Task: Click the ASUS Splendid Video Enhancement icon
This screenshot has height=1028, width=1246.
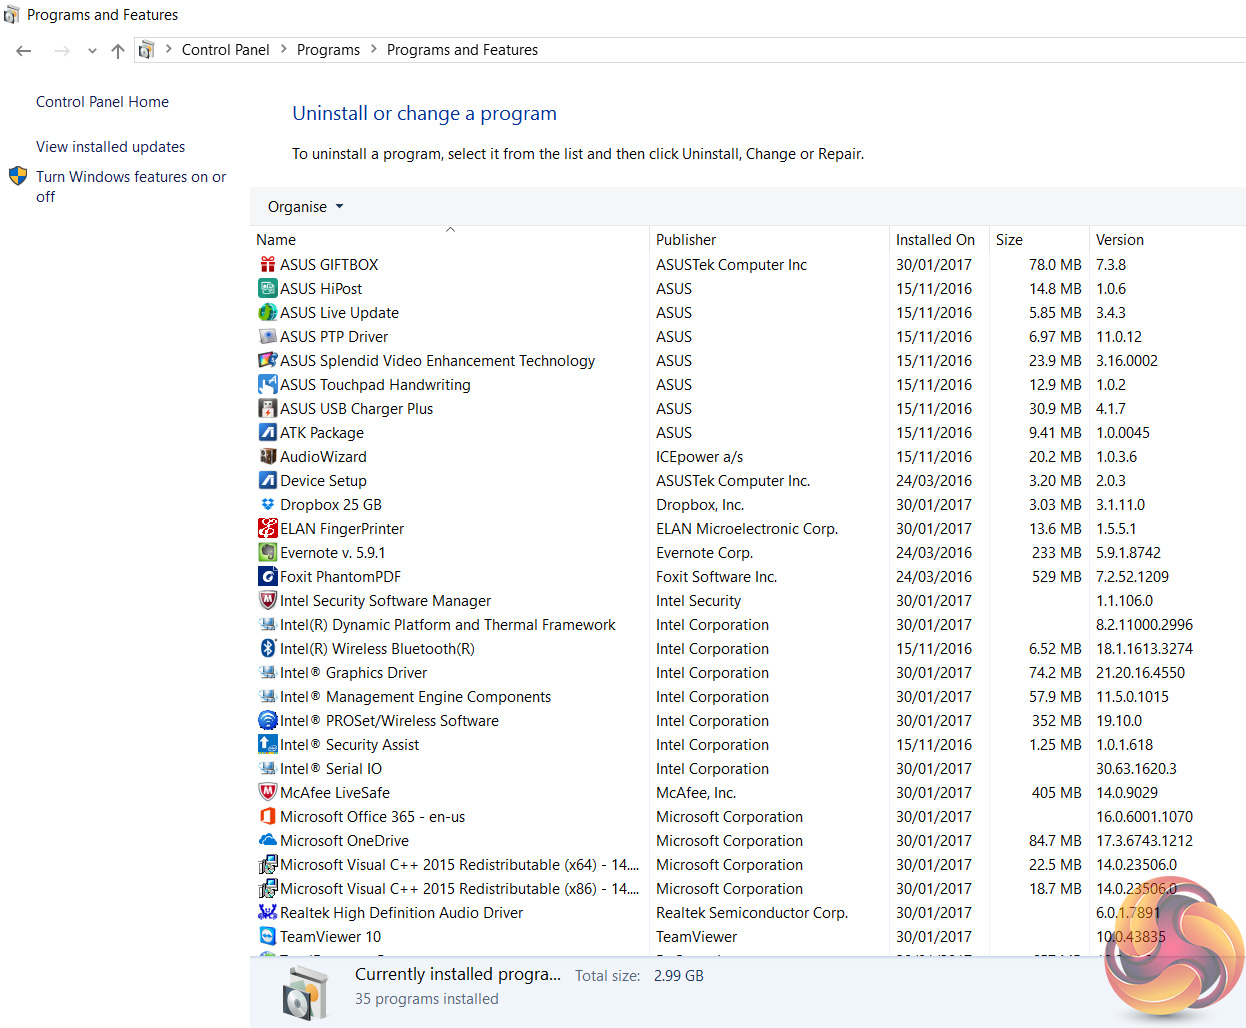Action: click(x=268, y=361)
